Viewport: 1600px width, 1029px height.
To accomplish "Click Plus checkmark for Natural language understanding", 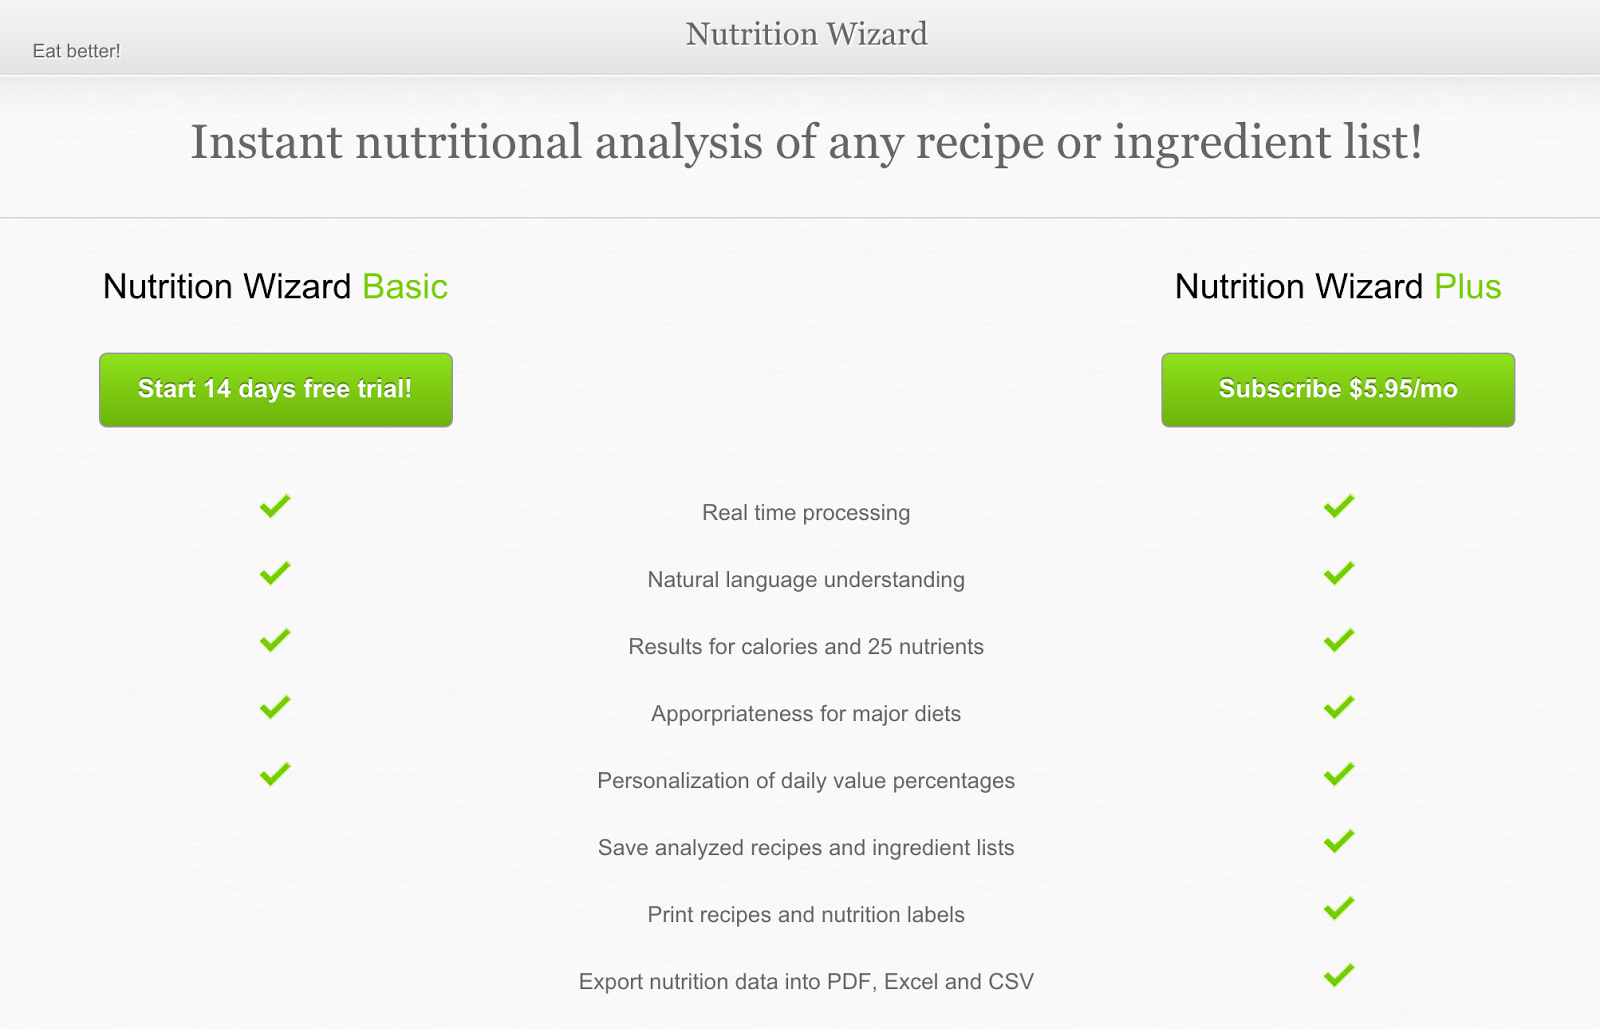I will point(1338,573).
